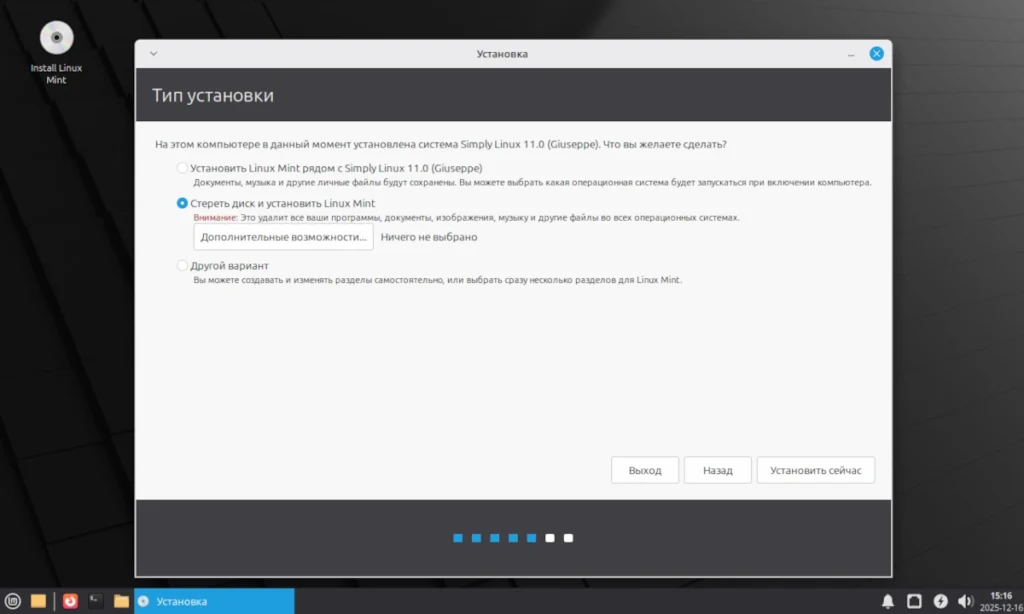Click the 'Установка' taskbar window entry

click(x=214, y=601)
